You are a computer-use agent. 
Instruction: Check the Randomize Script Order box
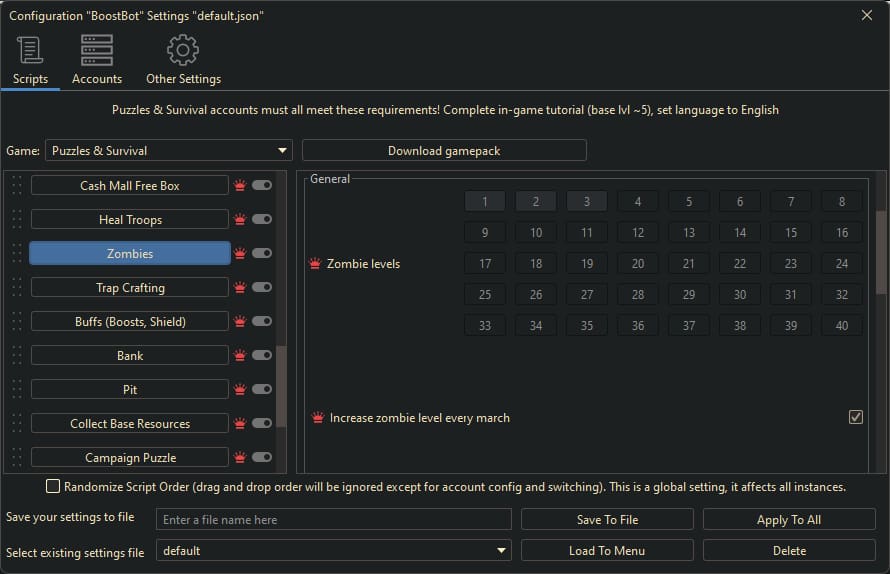click(x=53, y=487)
